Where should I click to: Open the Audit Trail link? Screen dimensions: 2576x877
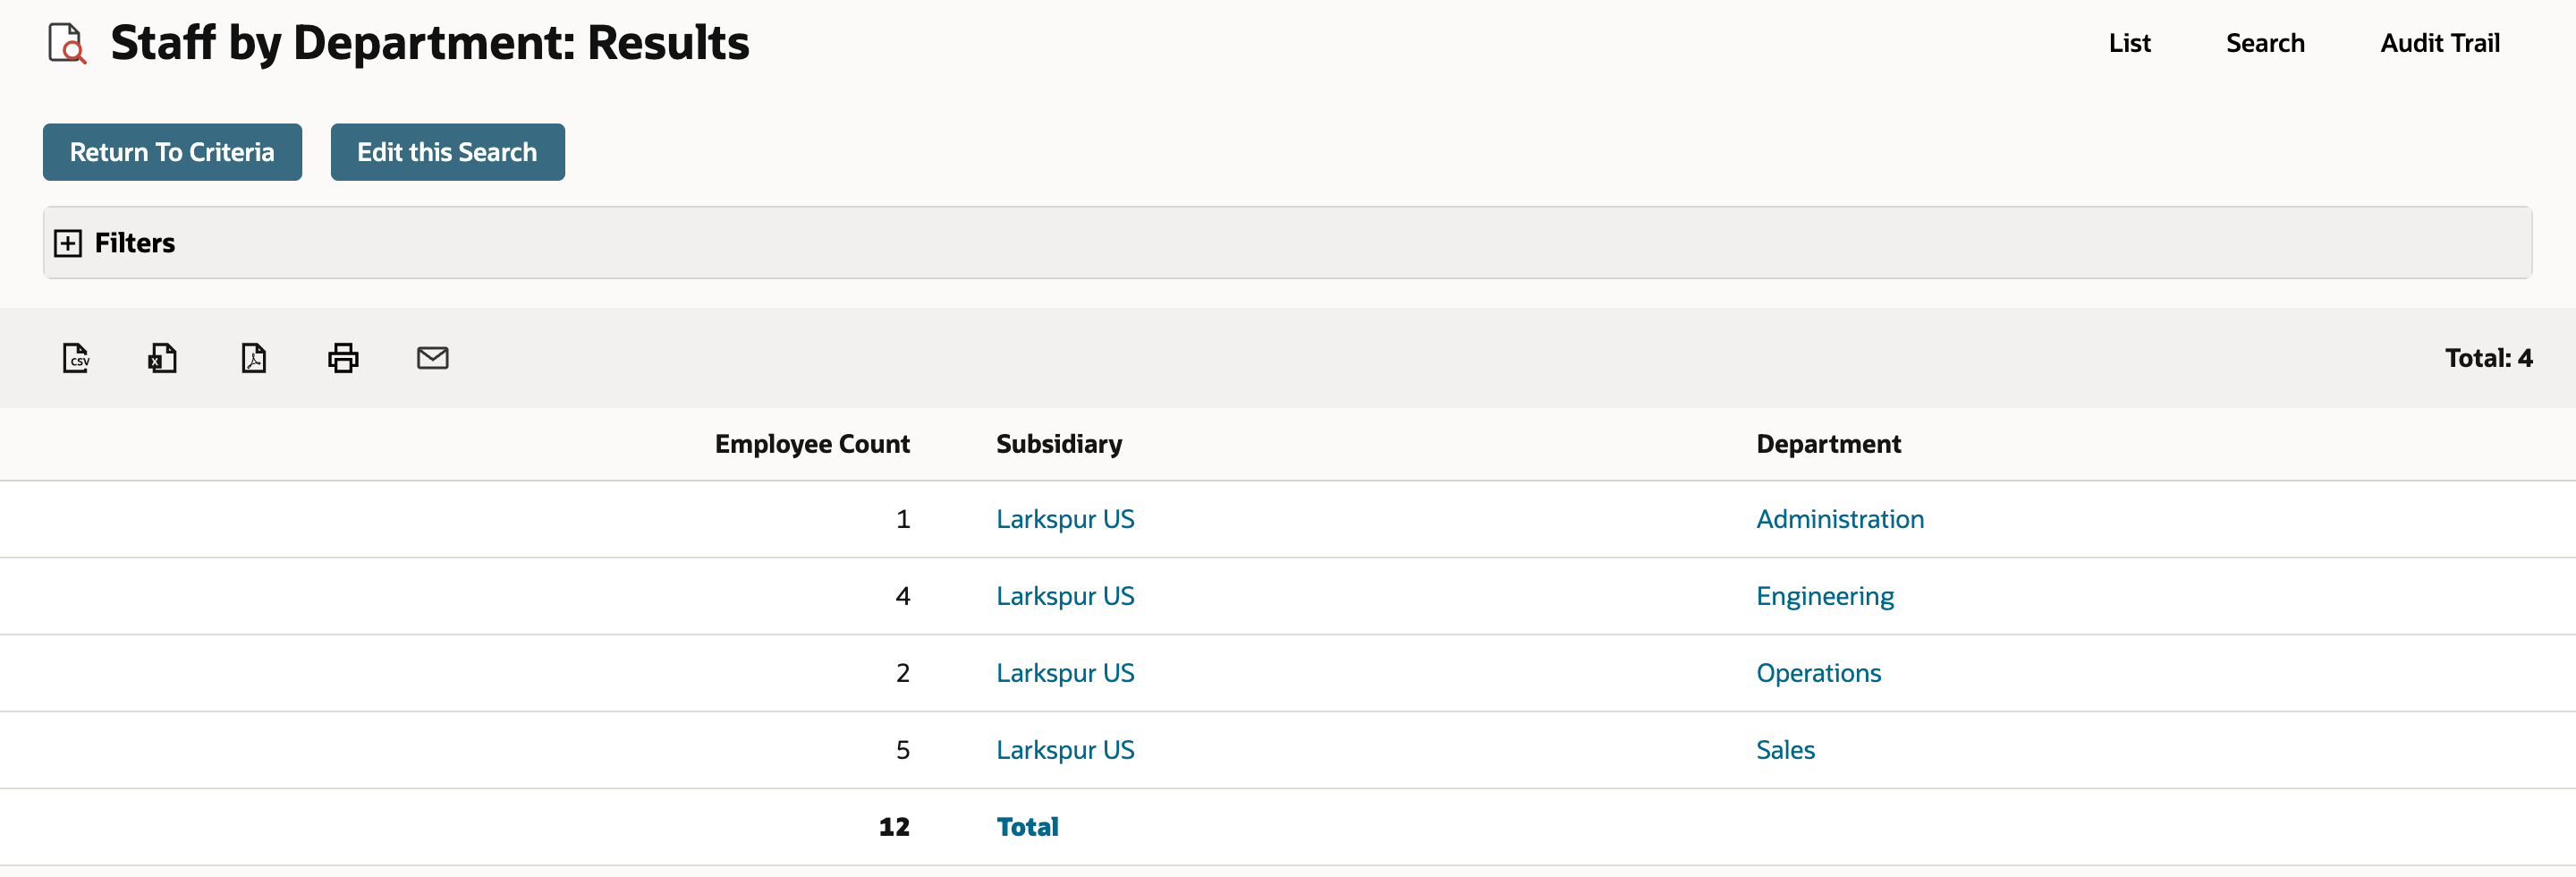coord(2439,43)
